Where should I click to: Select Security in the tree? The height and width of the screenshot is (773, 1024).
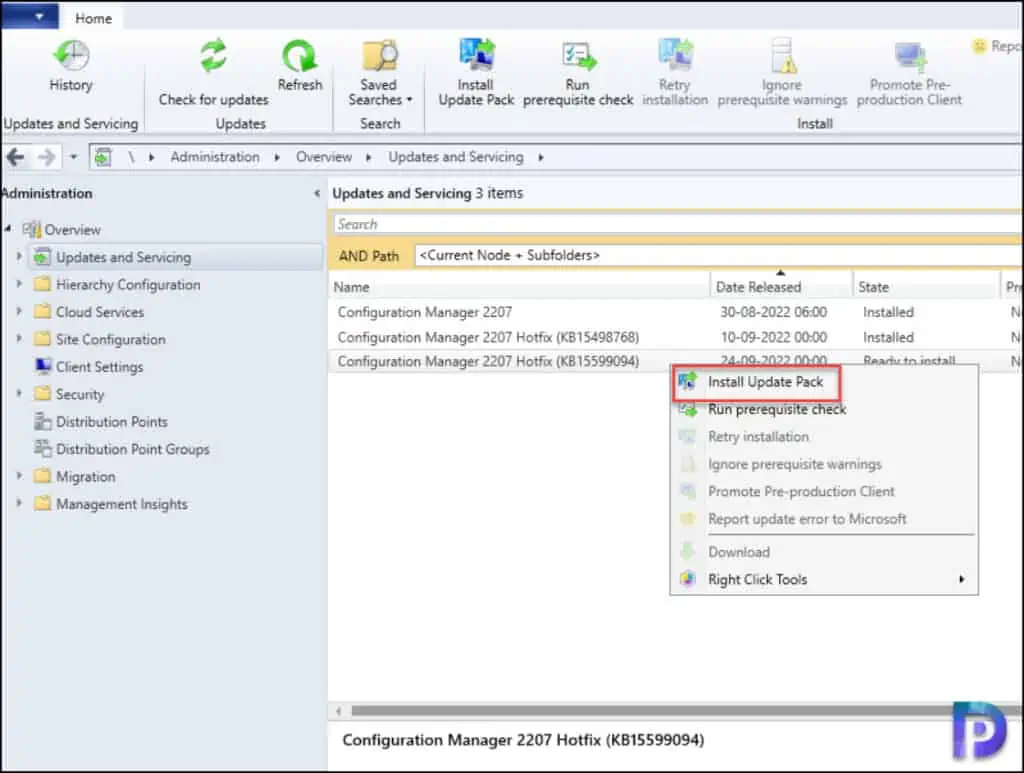80,394
